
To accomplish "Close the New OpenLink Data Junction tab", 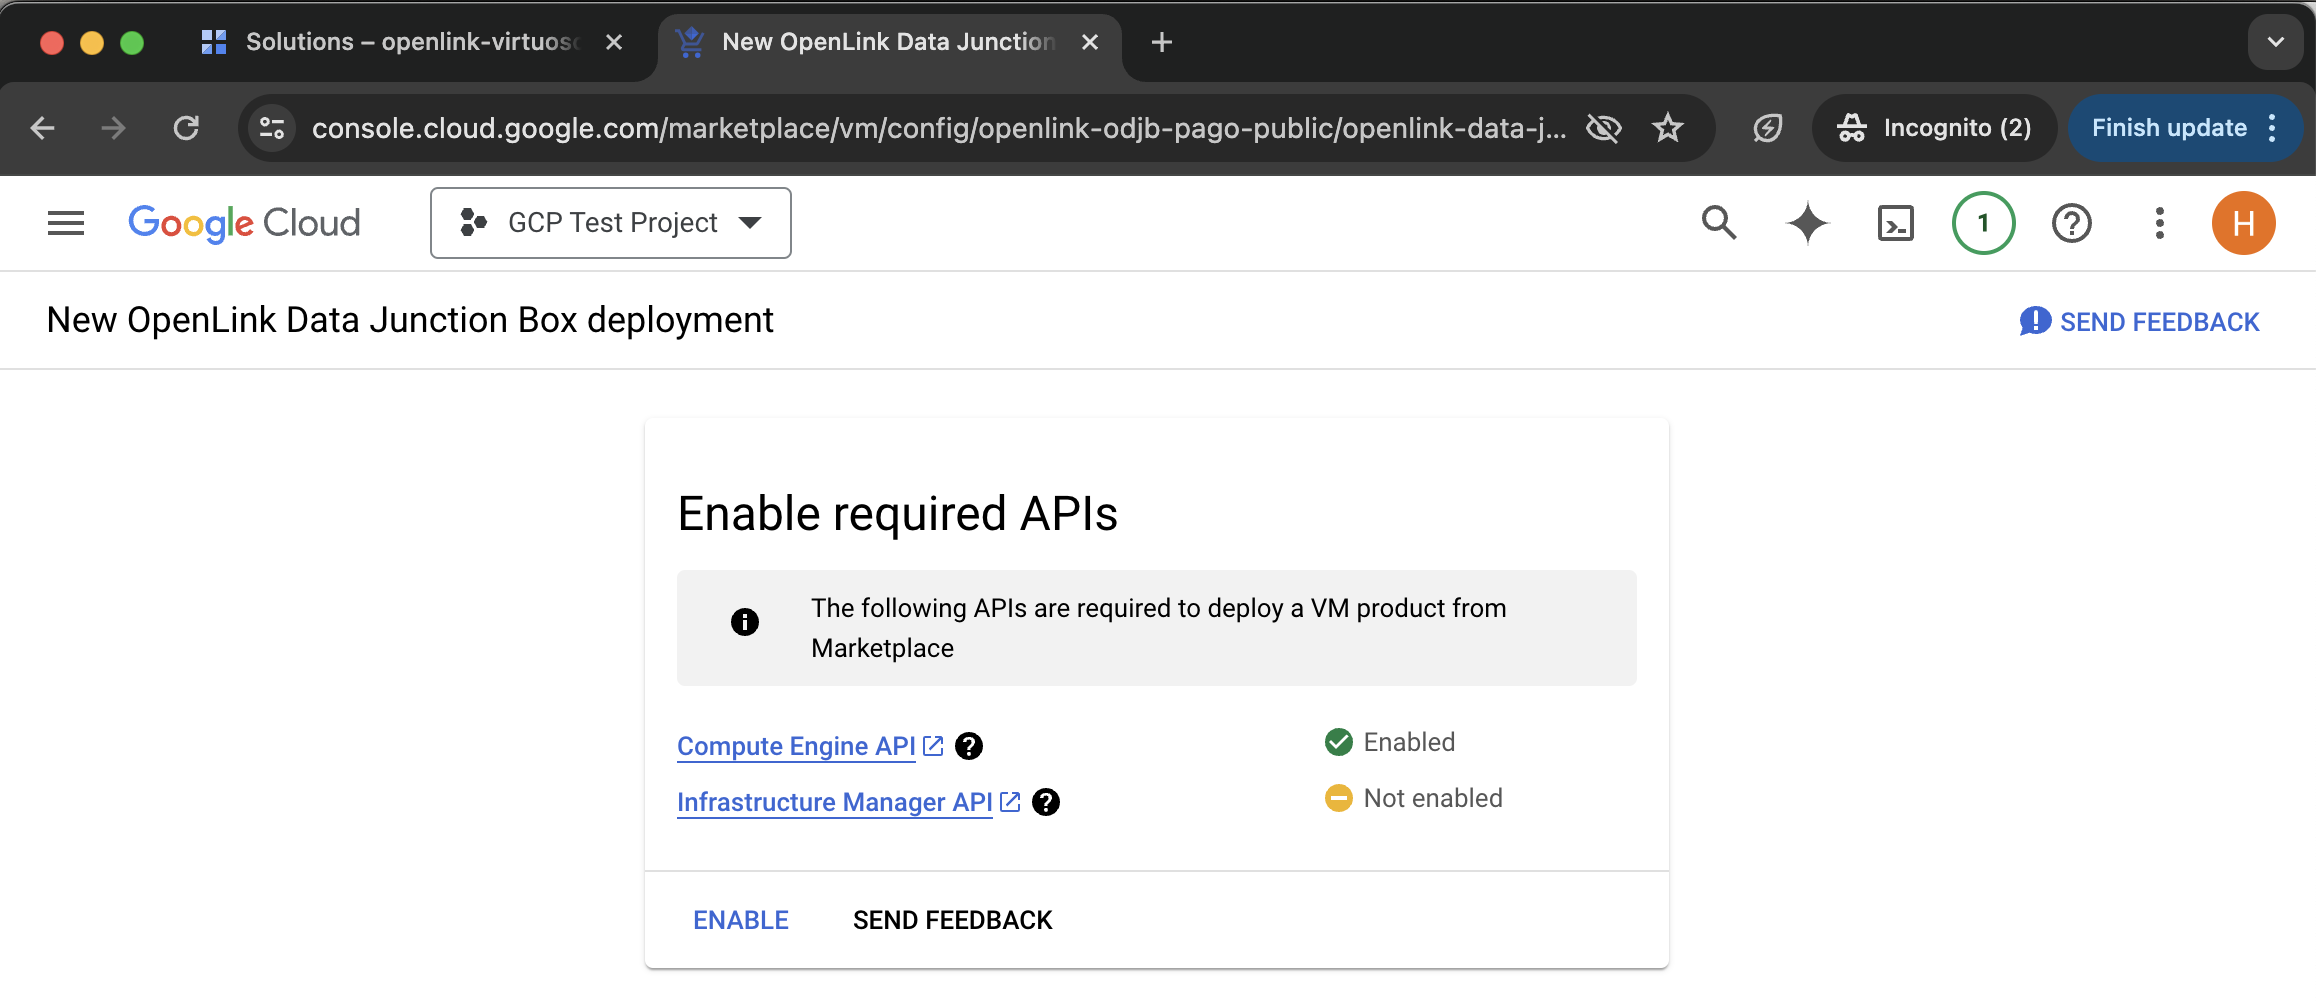I will (1090, 42).
